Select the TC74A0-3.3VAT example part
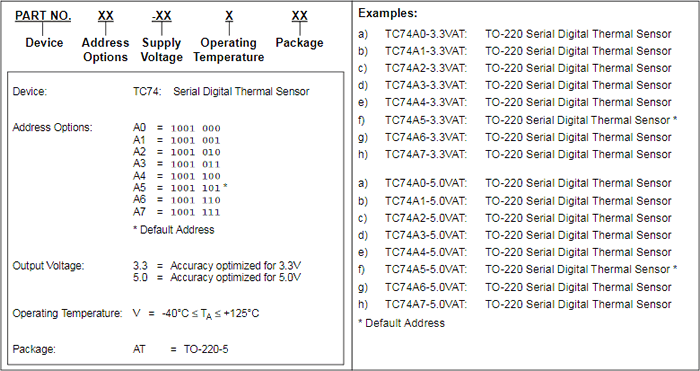Viewport: 700px width, 371px height. click(426, 34)
